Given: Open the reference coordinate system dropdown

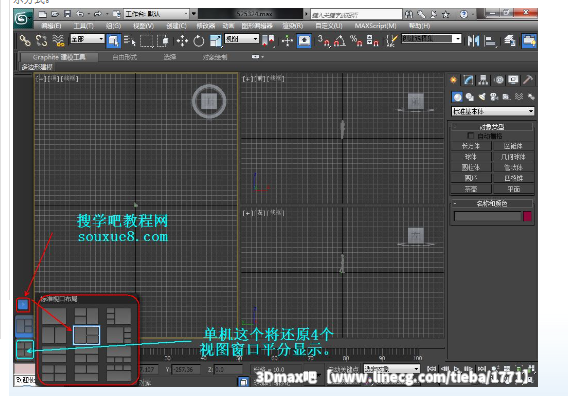Looking at the screenshot, I should pos(242,39).
